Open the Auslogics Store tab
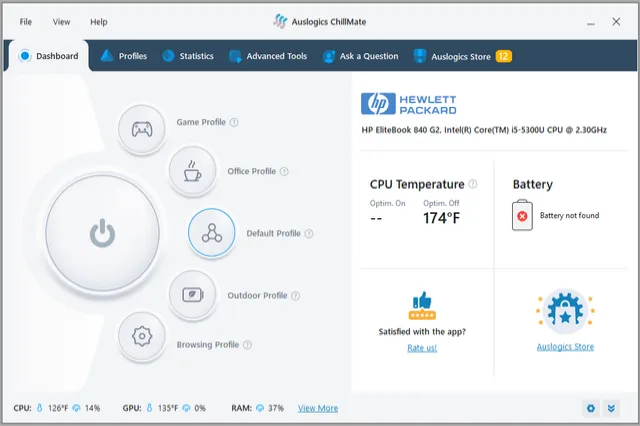The image size is (640, 426). (462, 56)
